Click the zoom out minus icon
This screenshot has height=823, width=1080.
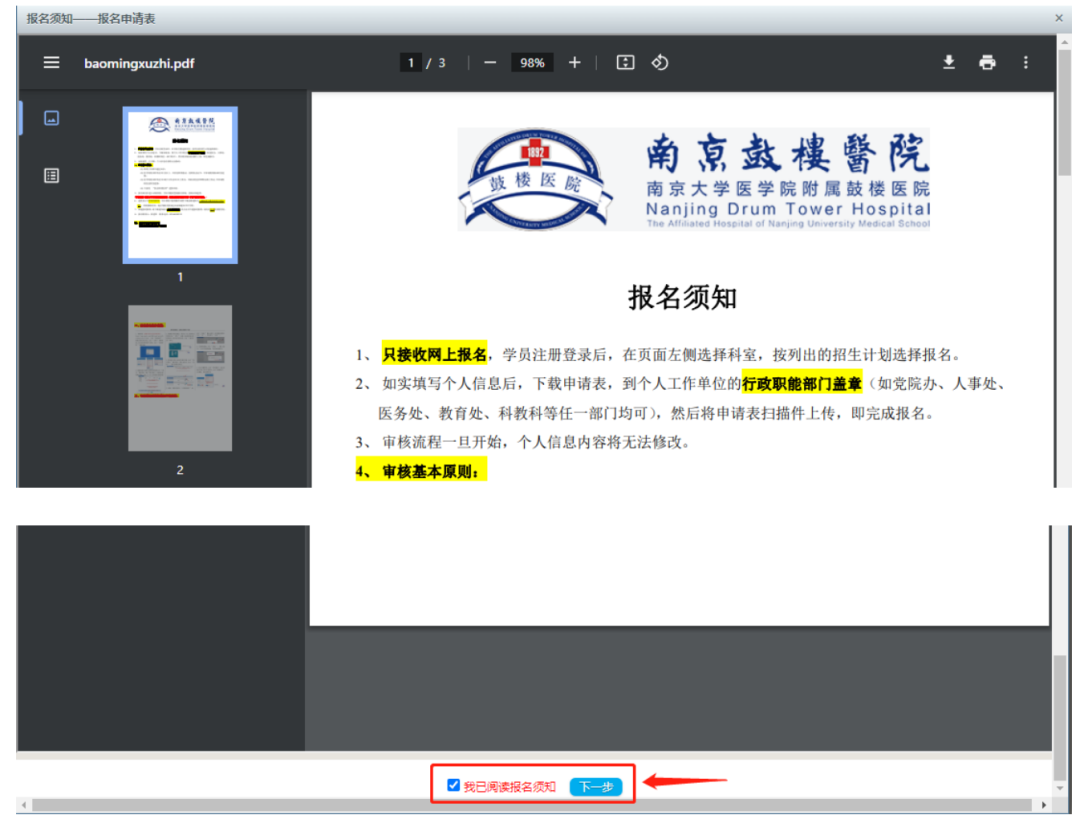[490, 63]
